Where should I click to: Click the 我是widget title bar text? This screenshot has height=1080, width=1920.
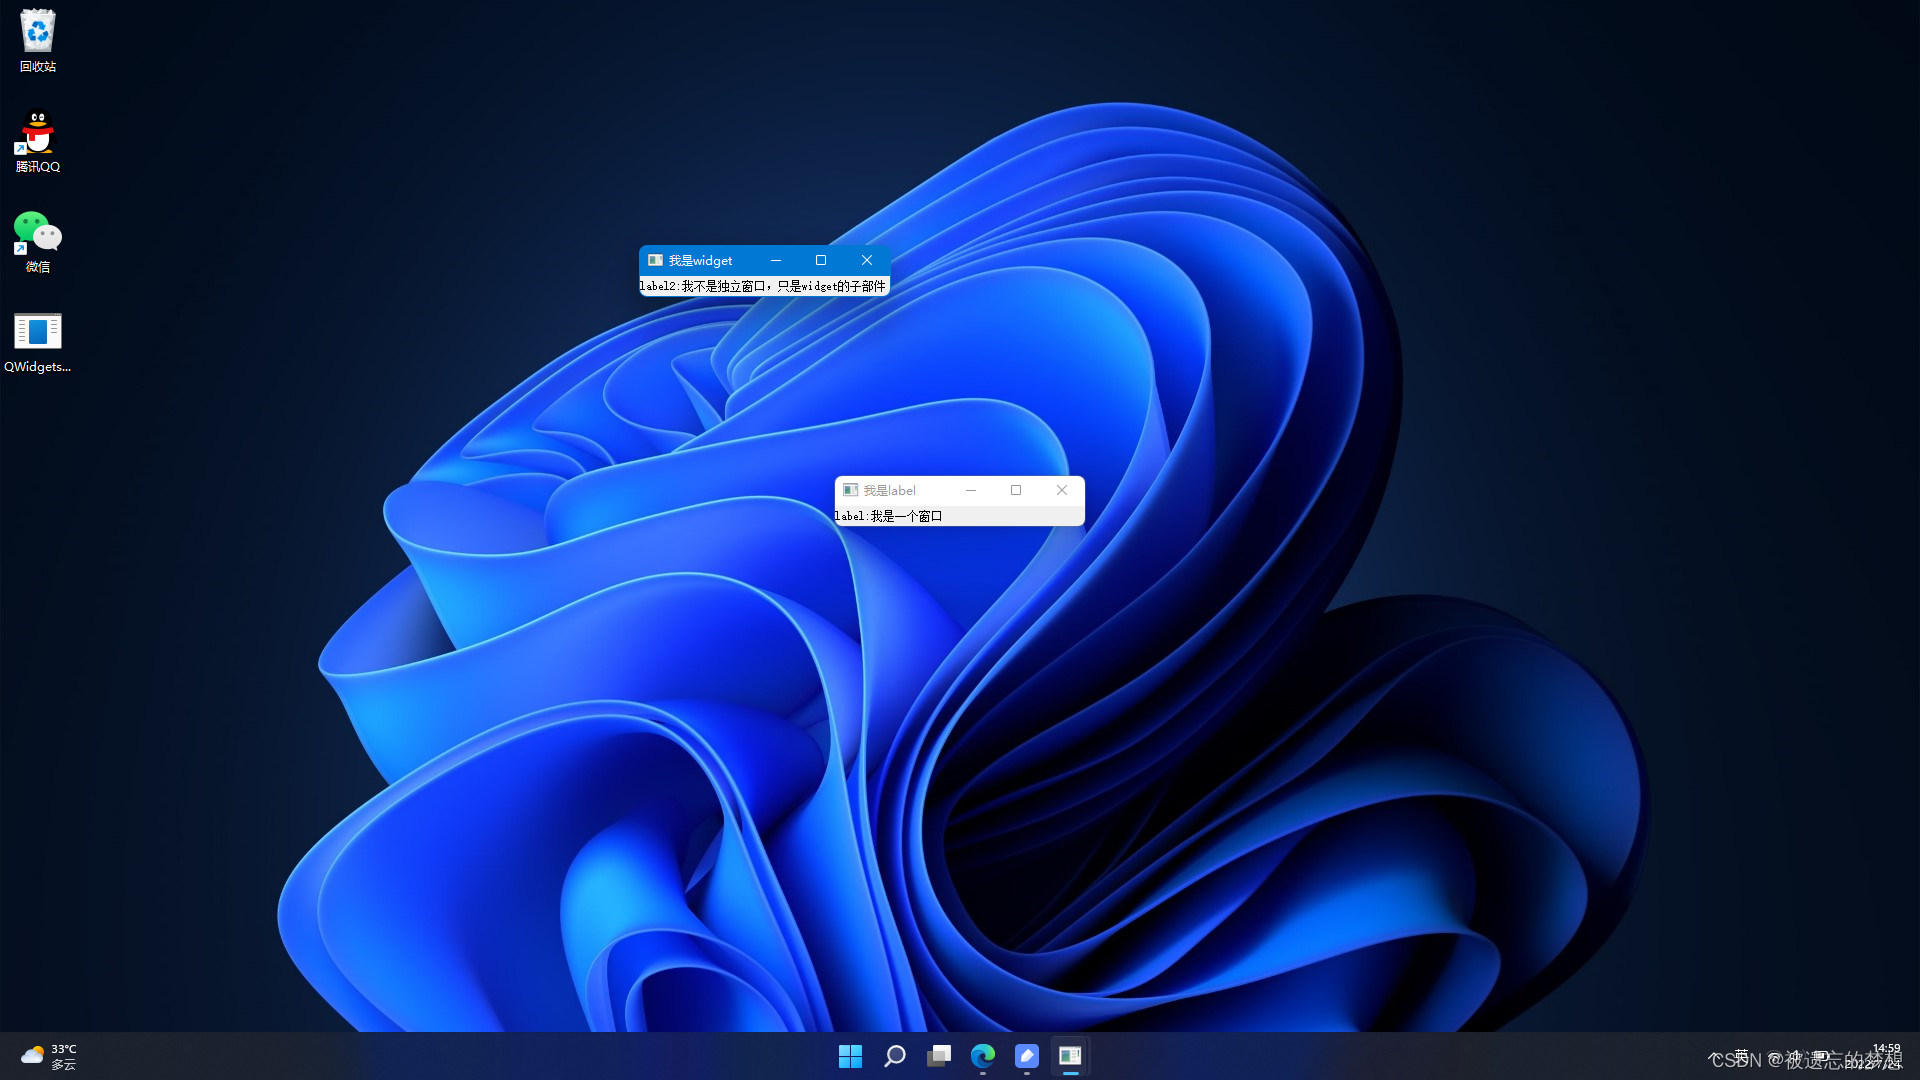700,260
